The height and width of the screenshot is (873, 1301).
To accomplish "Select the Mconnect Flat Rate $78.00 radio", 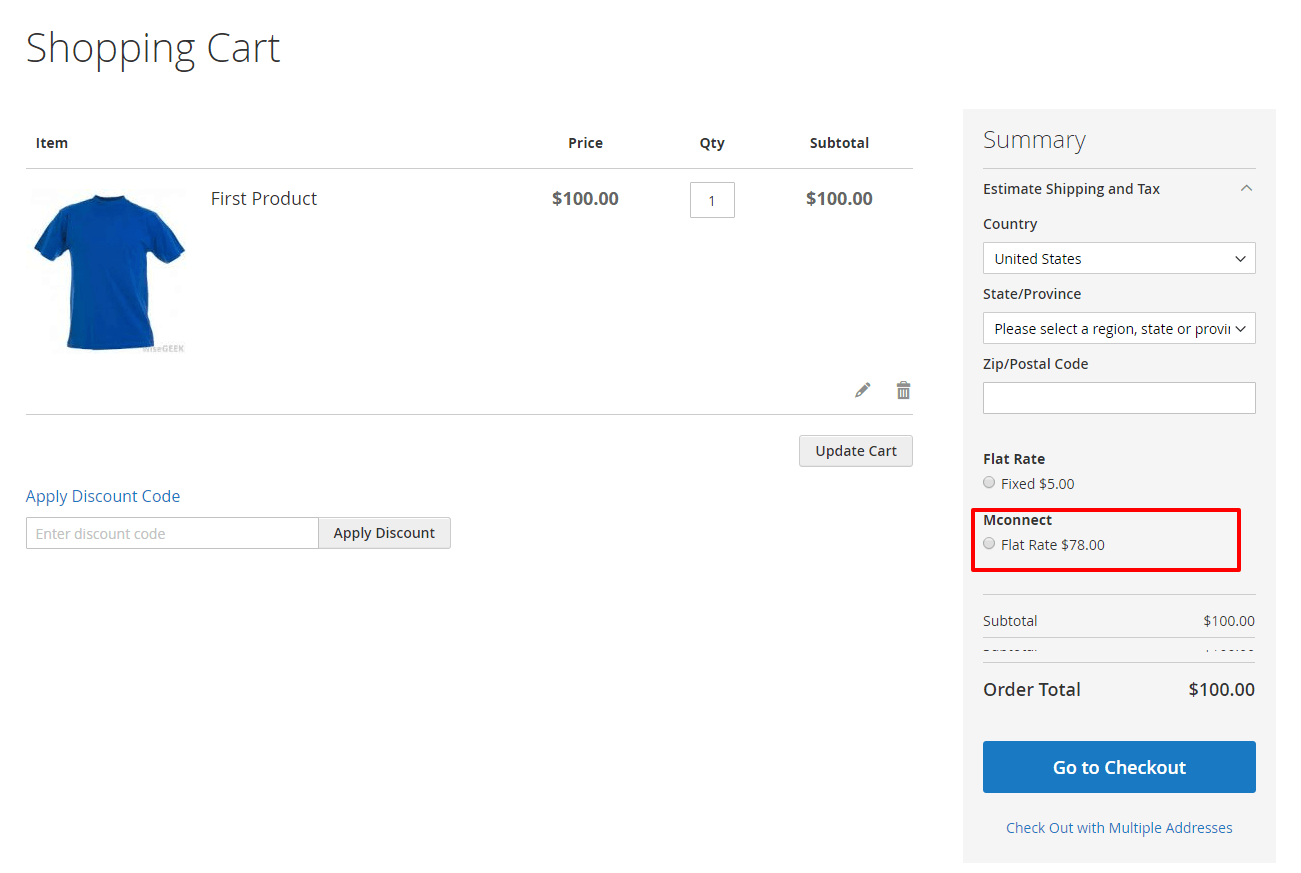I will point(989,544).
